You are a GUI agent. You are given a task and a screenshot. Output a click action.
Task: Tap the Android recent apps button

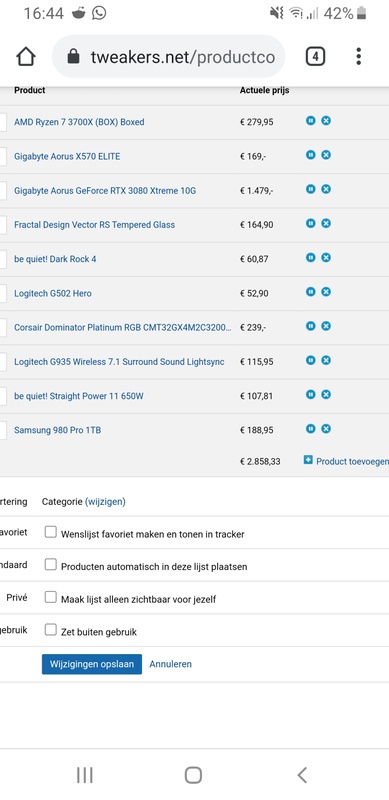point(85,775)
